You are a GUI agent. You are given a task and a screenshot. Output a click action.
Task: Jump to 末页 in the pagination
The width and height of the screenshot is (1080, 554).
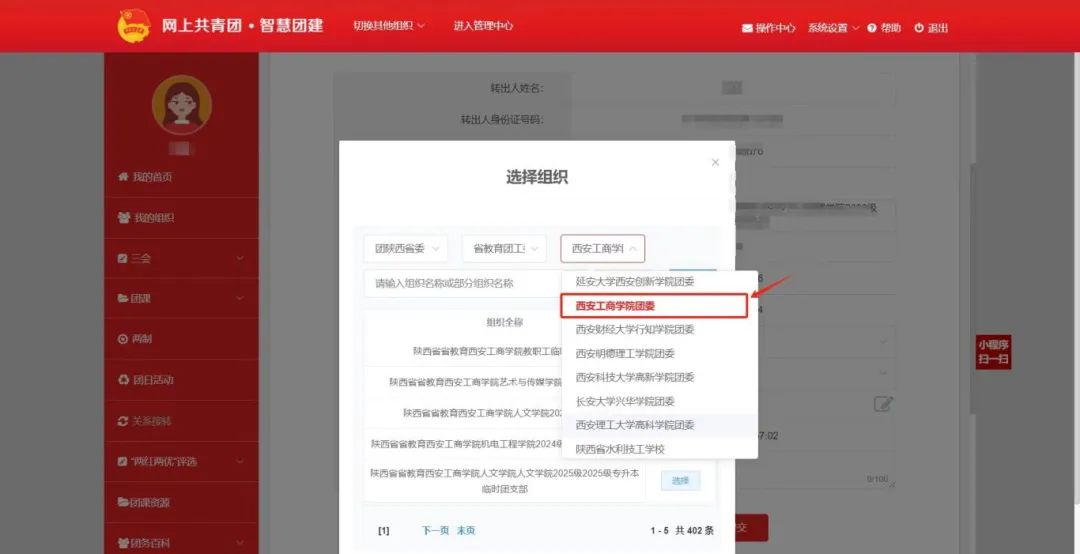point(466,531)
